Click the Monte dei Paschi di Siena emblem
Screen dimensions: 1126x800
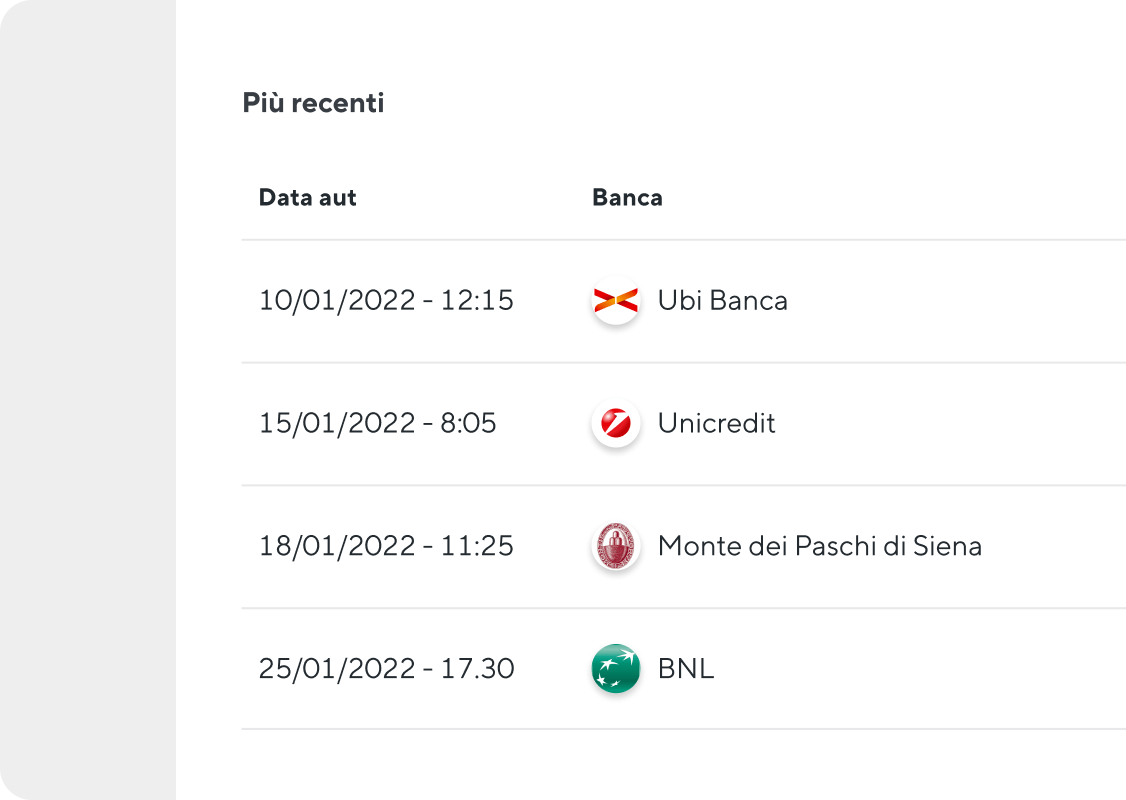(x=615, y=546)
